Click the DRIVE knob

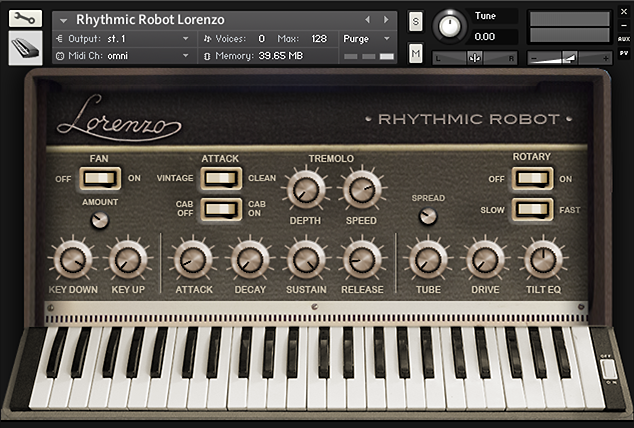(x=485, y=259)
